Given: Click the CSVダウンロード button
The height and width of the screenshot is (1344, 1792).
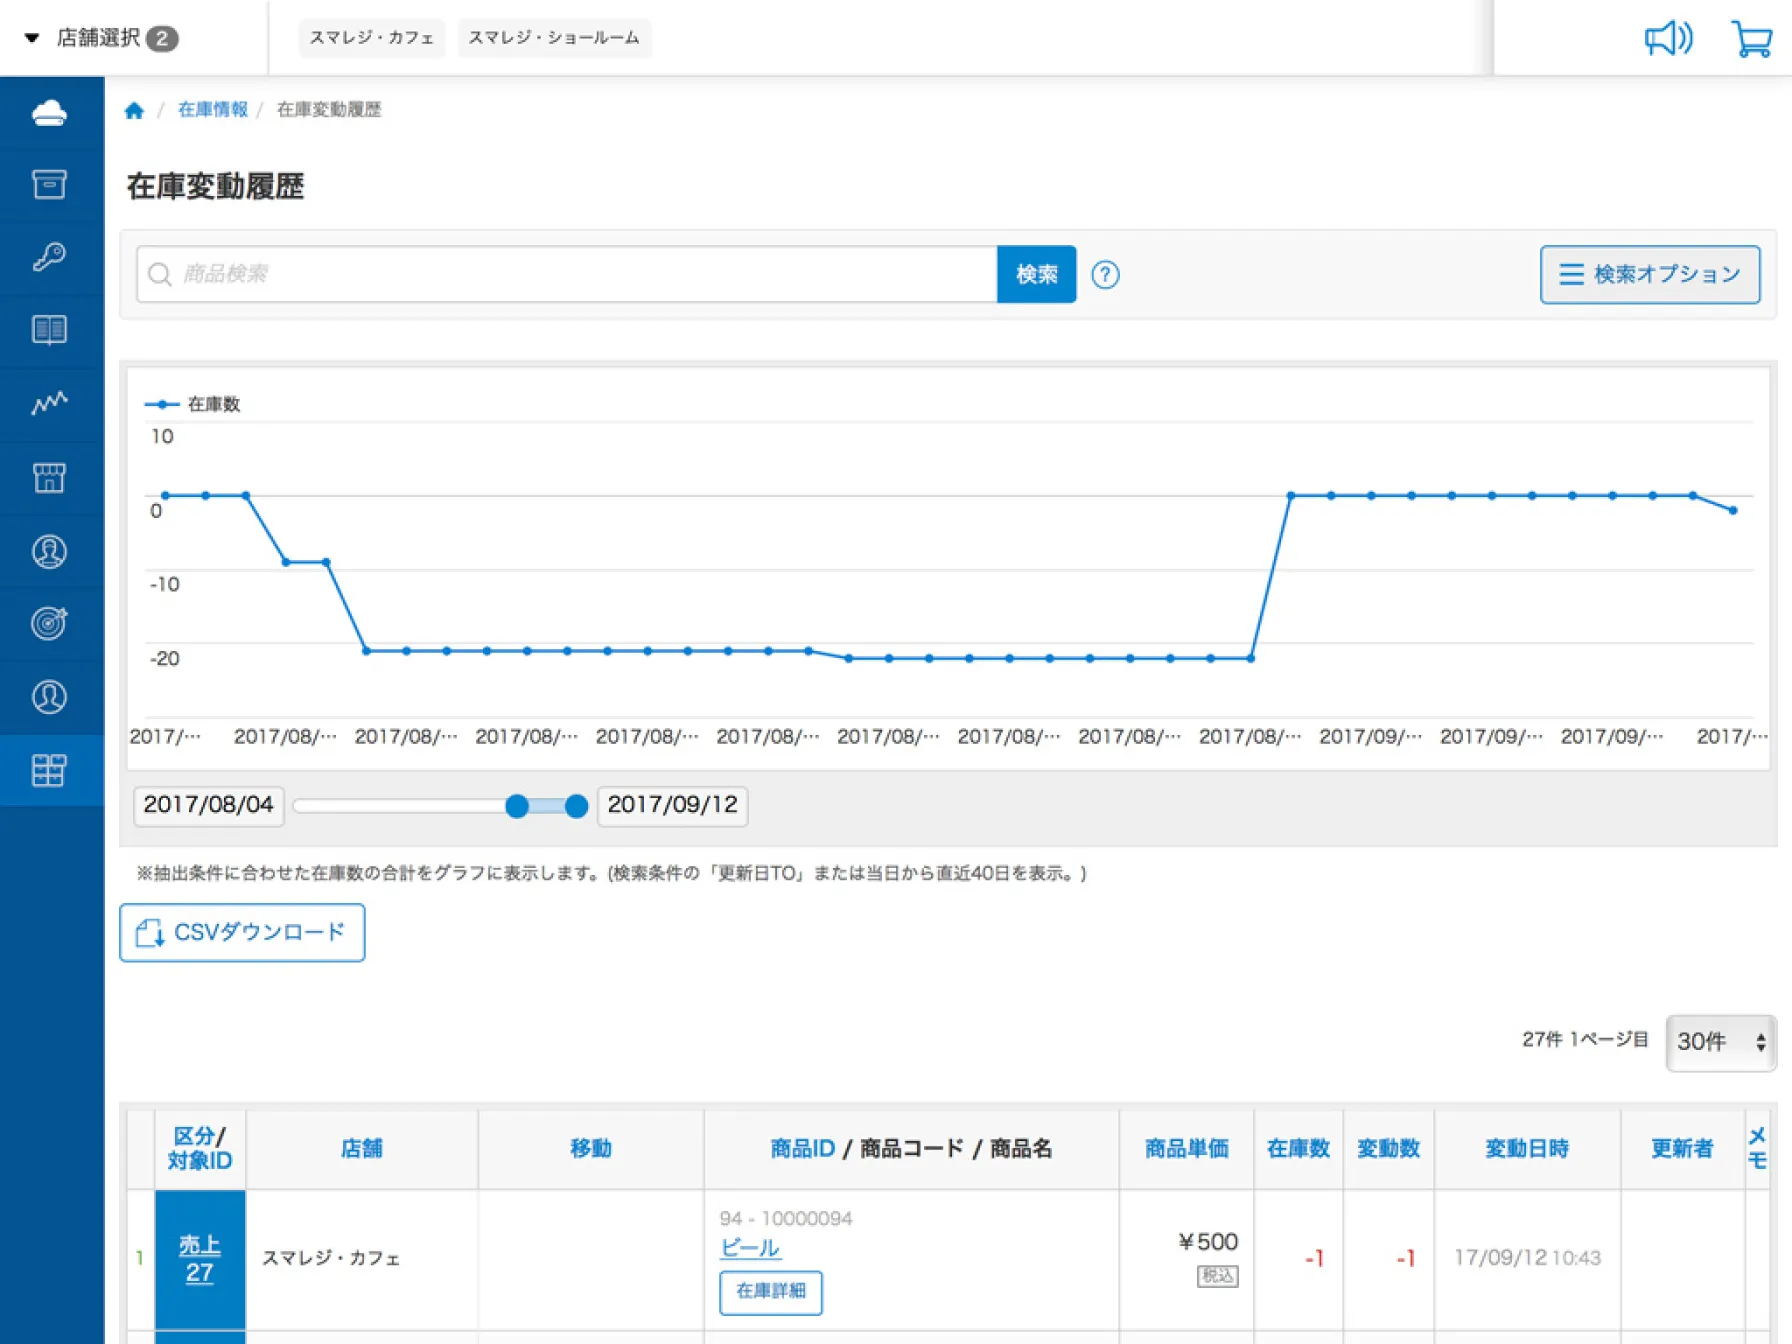Looking at the screenshot, I should click(x=242, y=932).
